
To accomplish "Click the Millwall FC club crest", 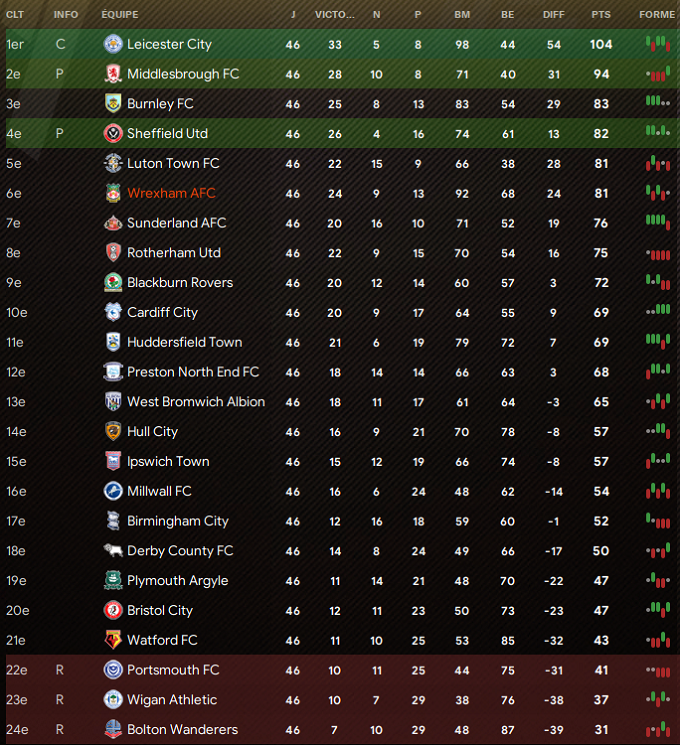I will click(x=113, y=491).
